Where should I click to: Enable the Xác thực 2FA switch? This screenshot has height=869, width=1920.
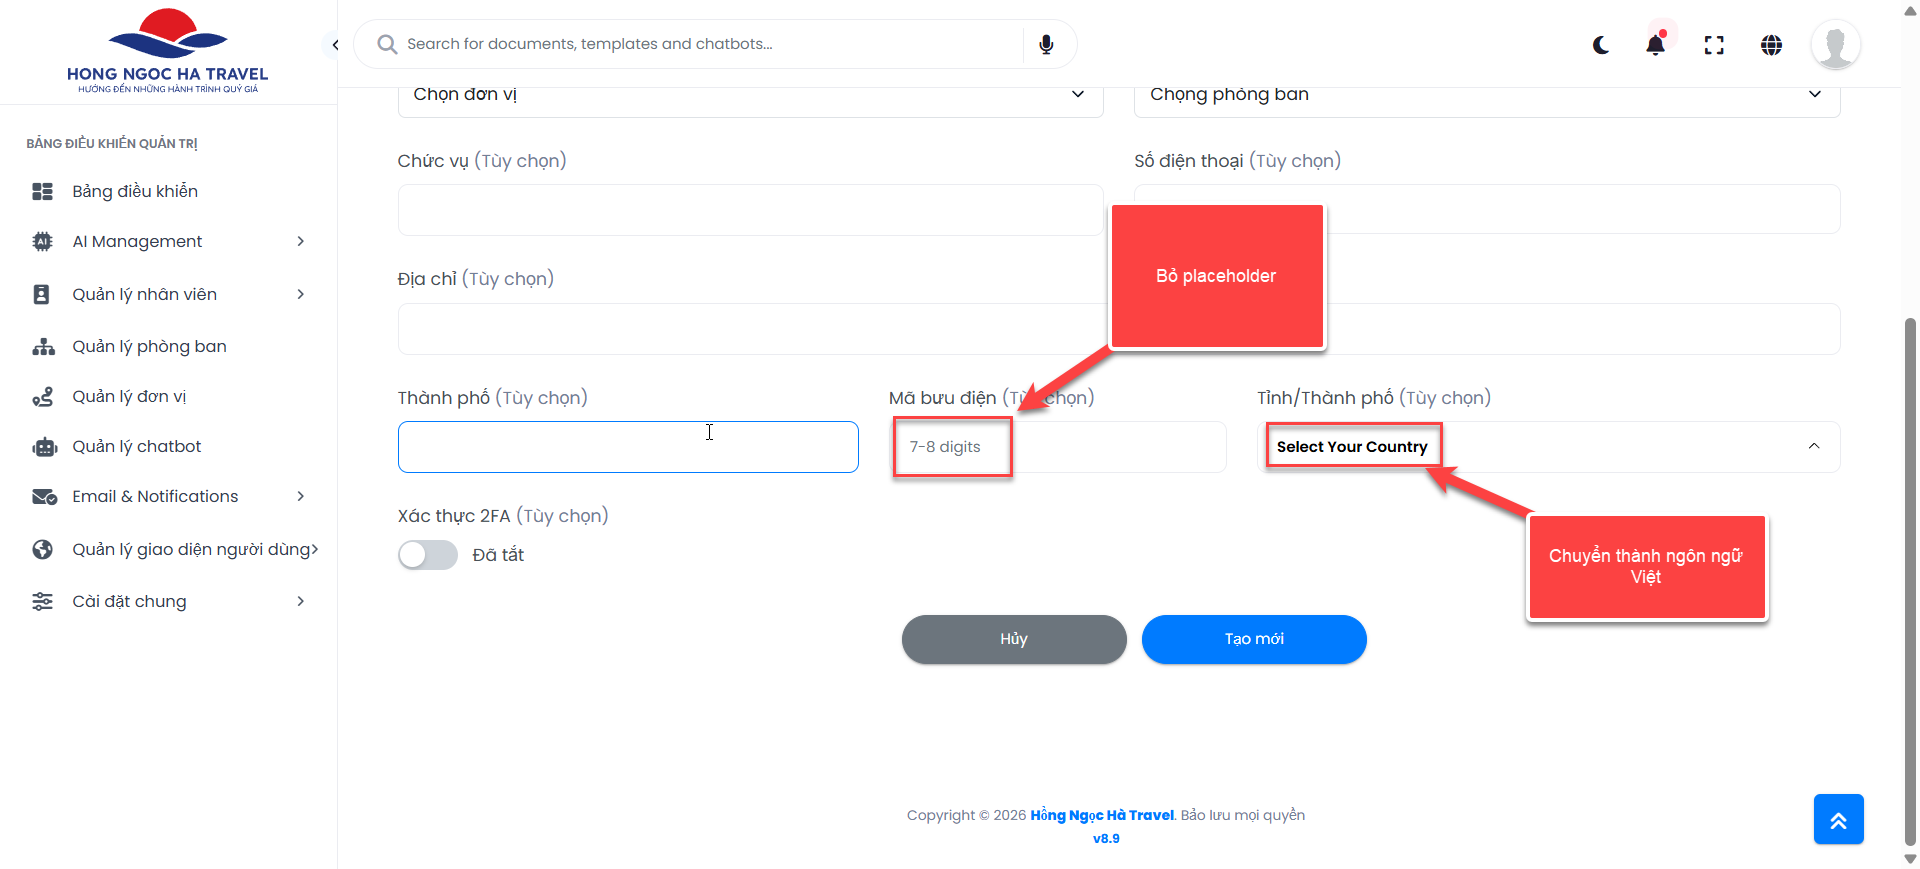pyautogui.click(x=428, y=555)
